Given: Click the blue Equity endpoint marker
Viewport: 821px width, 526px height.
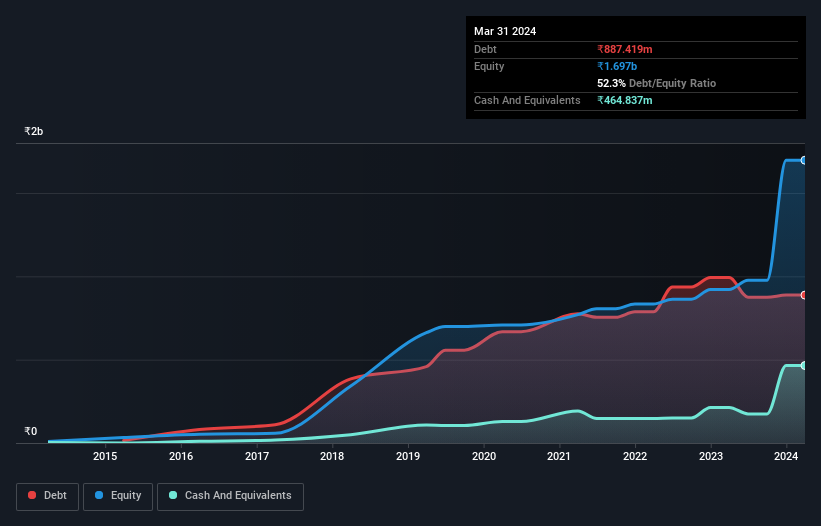Looking at the screenshot, I should (x=804, y=160).
